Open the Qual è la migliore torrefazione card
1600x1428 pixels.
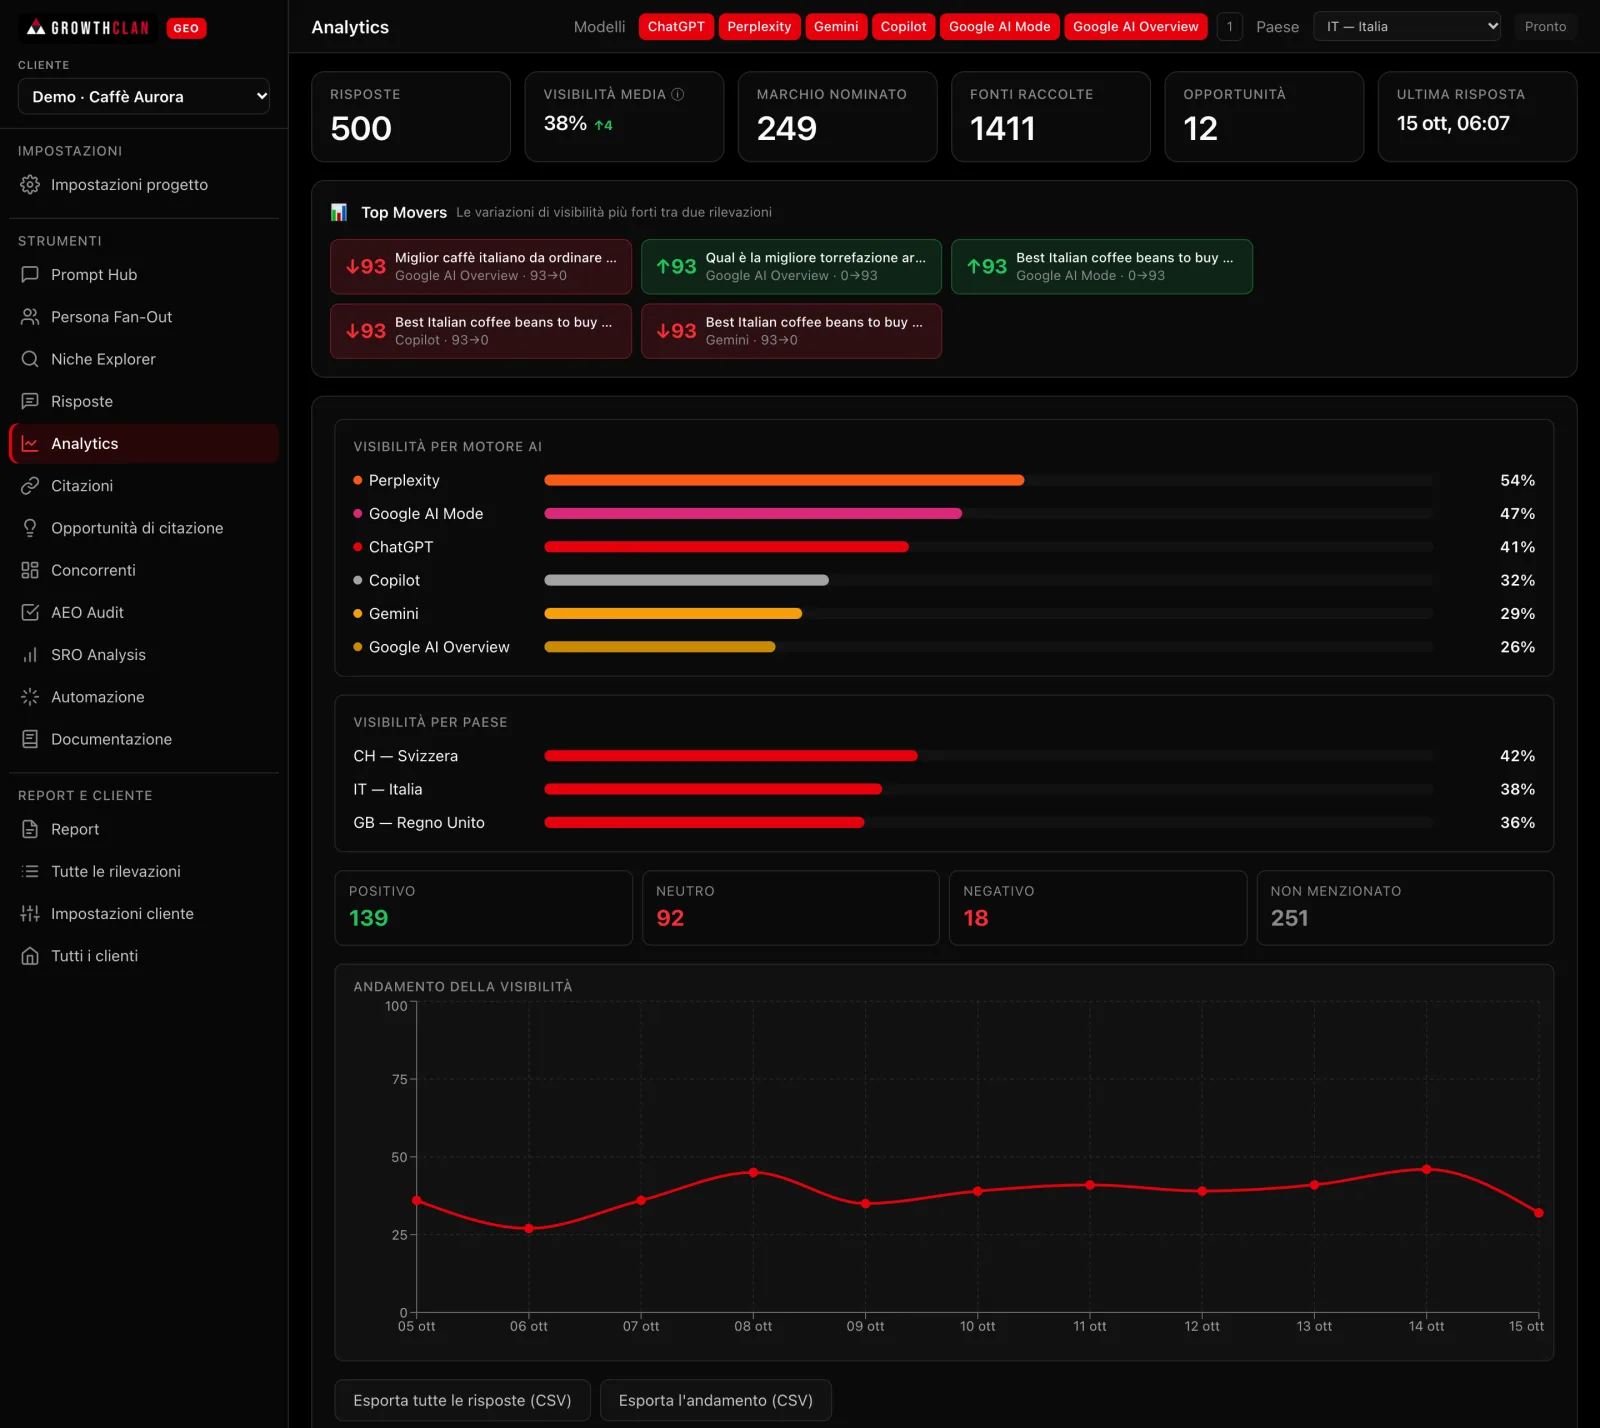pyautogui.click(x=791, y=267)
